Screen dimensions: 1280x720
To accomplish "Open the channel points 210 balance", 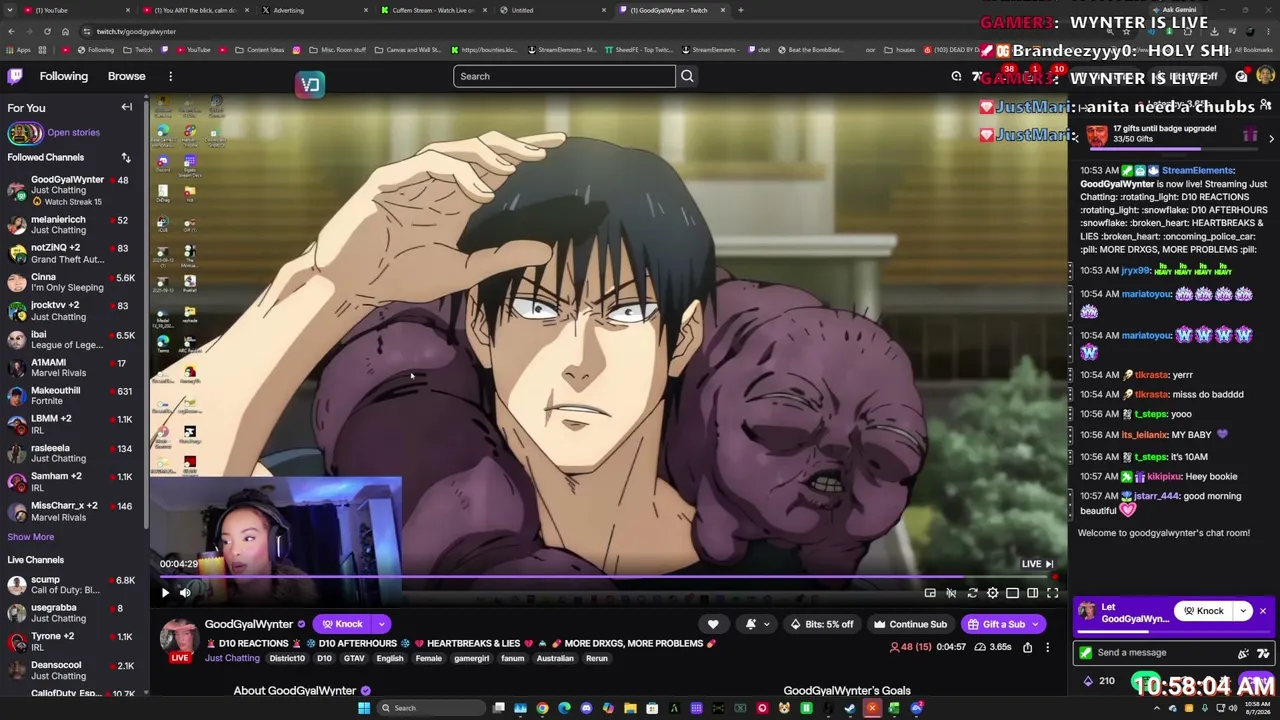I will click(x=1099, y=681).
